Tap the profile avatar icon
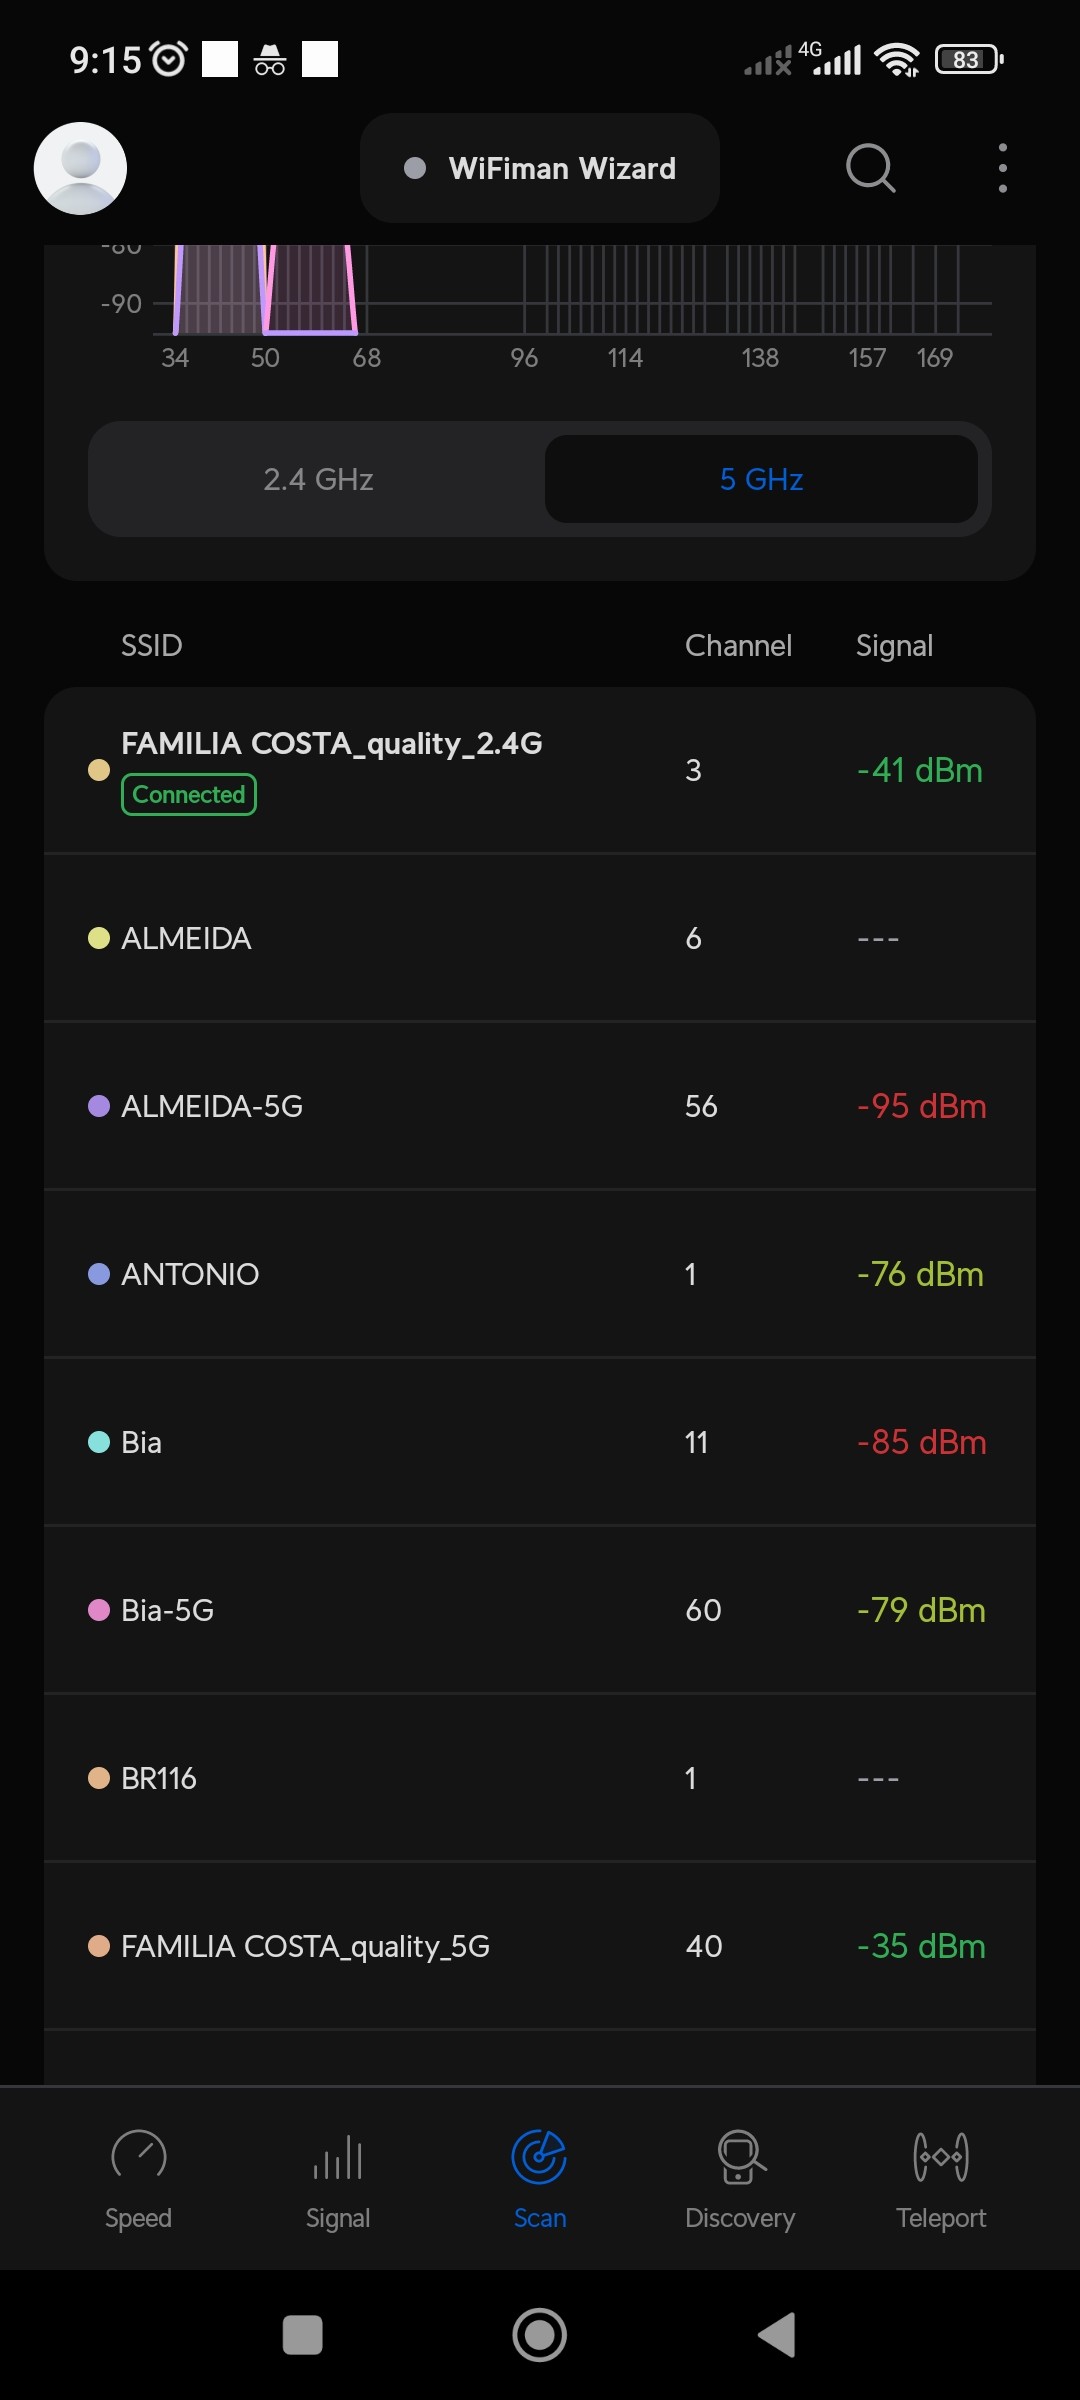The width and height of the screenshot is (1080, 2400). click(80, 168)
